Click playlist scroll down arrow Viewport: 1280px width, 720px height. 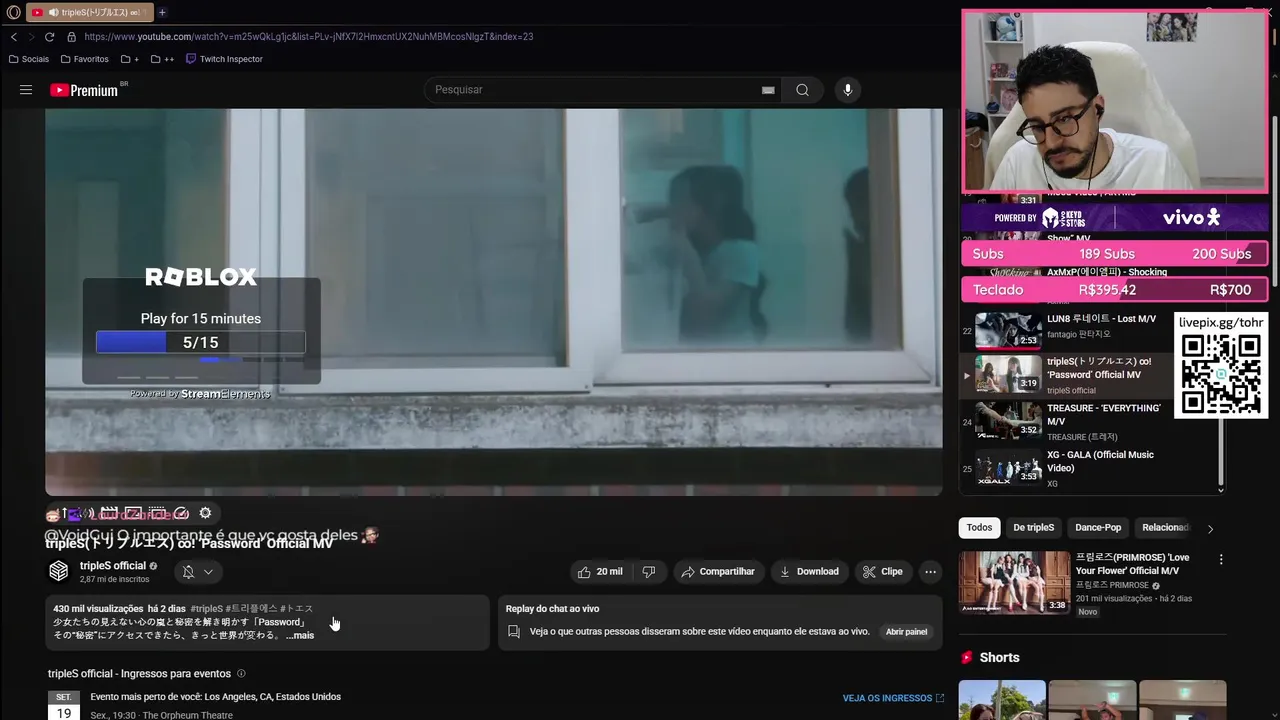(1220, 490)
